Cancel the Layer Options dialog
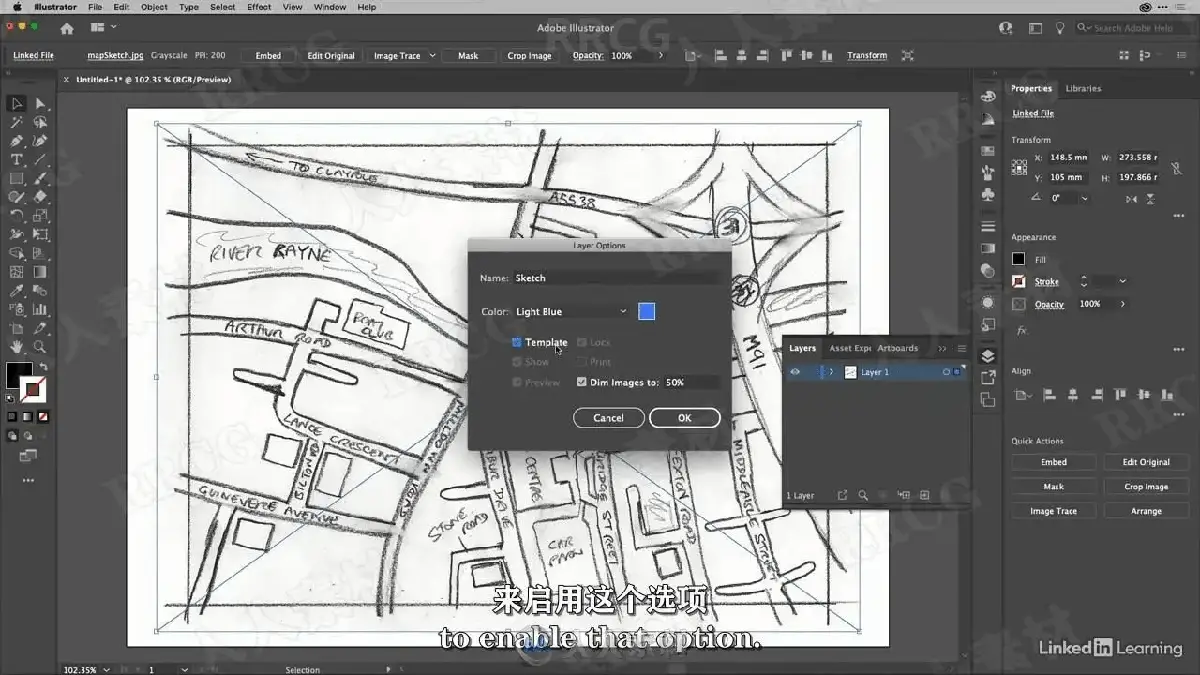This screenshot has height=675, width=1200. tap(608, 418)
